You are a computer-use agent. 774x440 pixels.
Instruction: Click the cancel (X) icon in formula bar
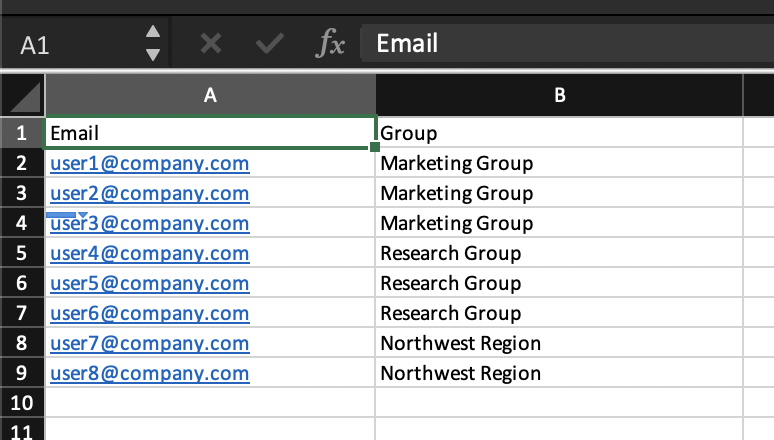[x=211, y=43]
